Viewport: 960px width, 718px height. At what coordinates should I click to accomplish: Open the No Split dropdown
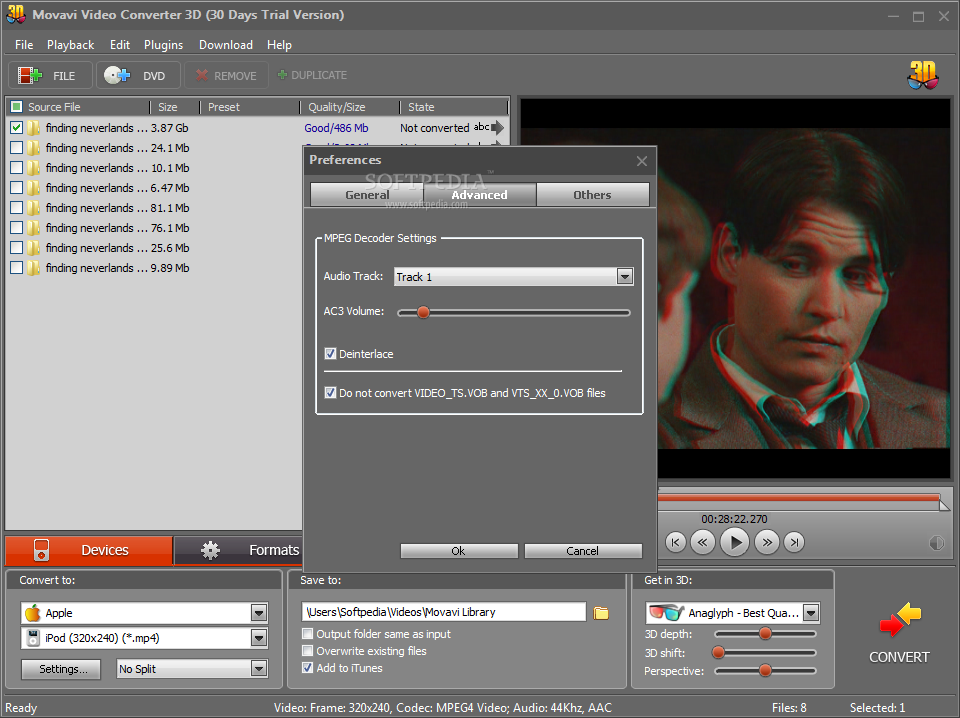[x=259, y=668]
